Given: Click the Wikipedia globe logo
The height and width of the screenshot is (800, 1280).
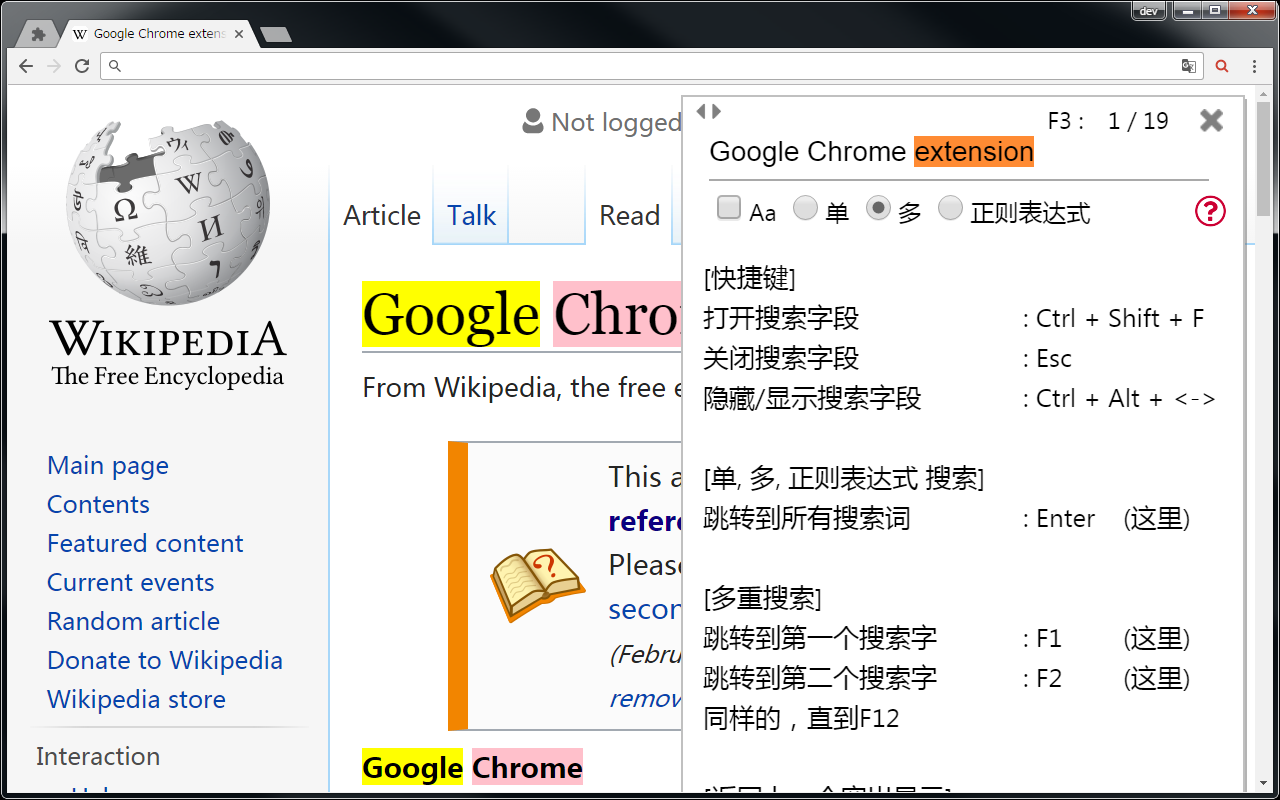Looking at the screenshot, I should point(168,213).
